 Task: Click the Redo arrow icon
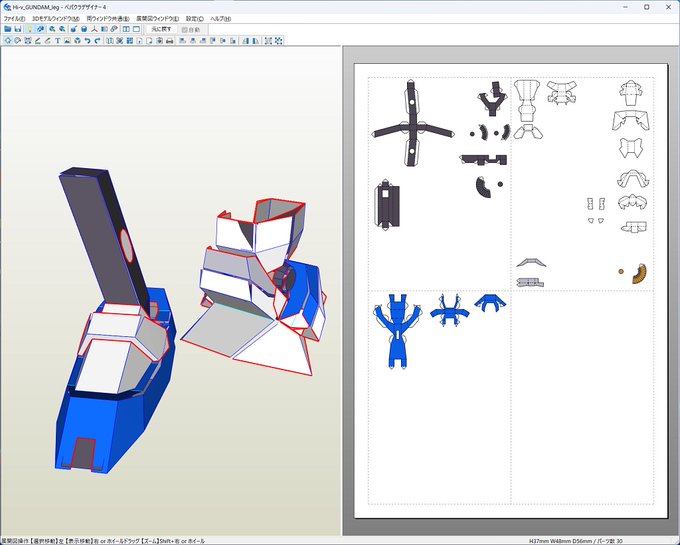tap(98, 41)
